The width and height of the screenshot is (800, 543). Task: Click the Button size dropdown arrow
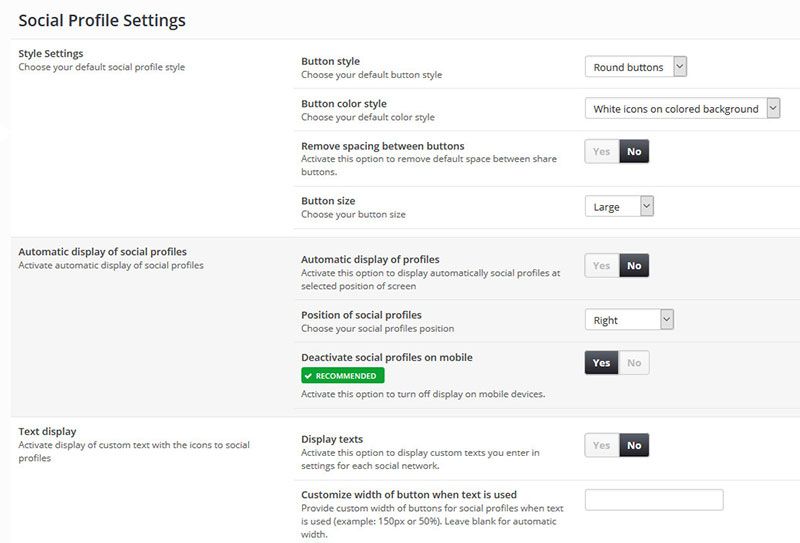tap(646, 207)
